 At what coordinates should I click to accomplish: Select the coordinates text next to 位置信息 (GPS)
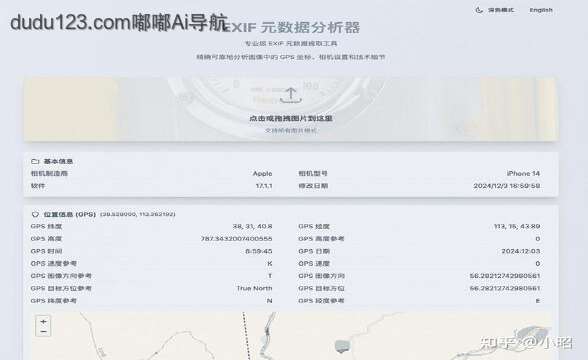138,214
